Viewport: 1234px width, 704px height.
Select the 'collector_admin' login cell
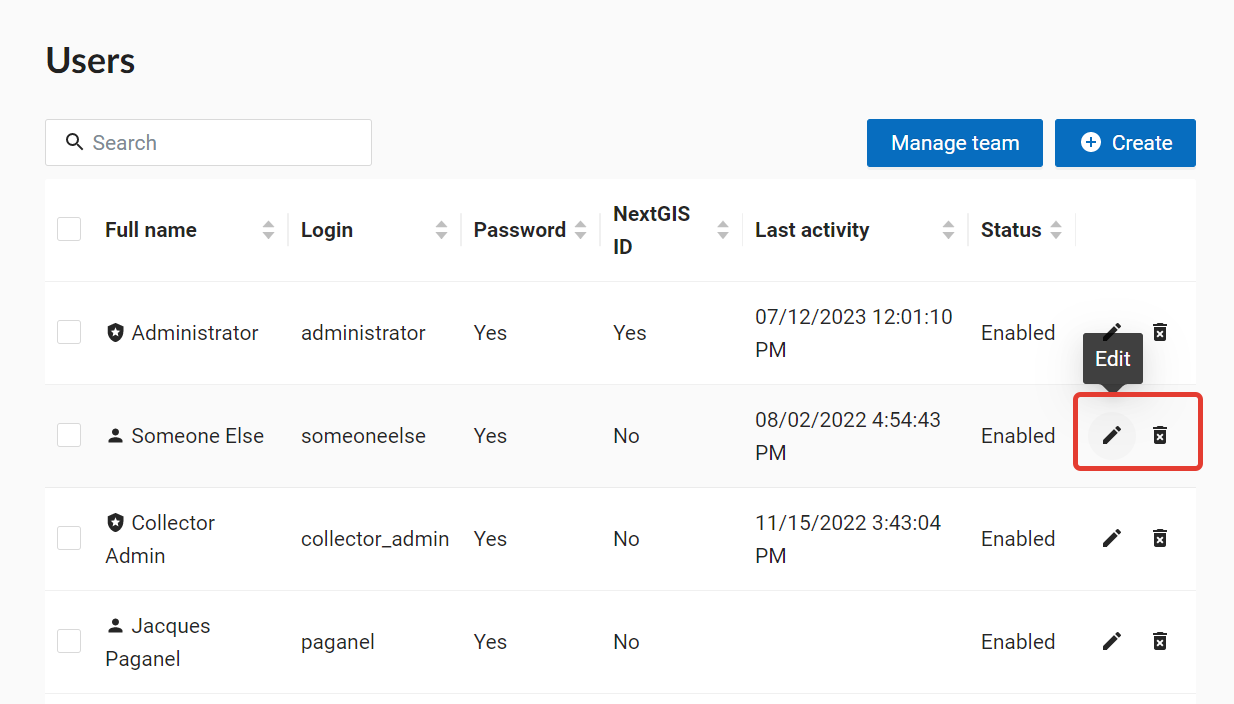tap(375, 539)
